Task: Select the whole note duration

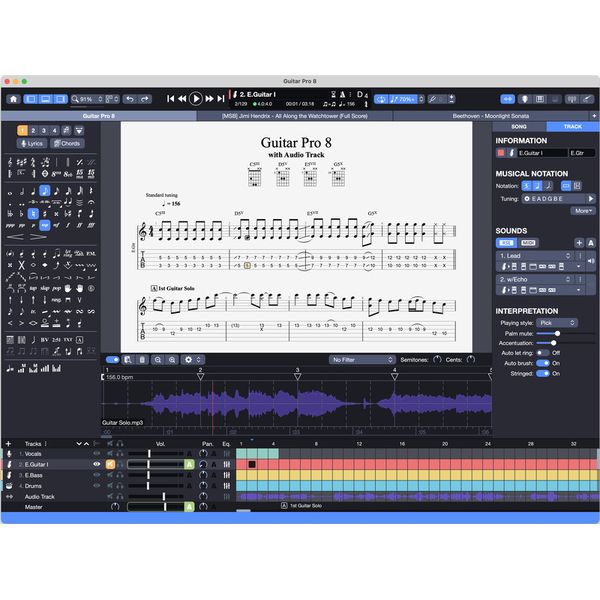Action: pos(10,191)
